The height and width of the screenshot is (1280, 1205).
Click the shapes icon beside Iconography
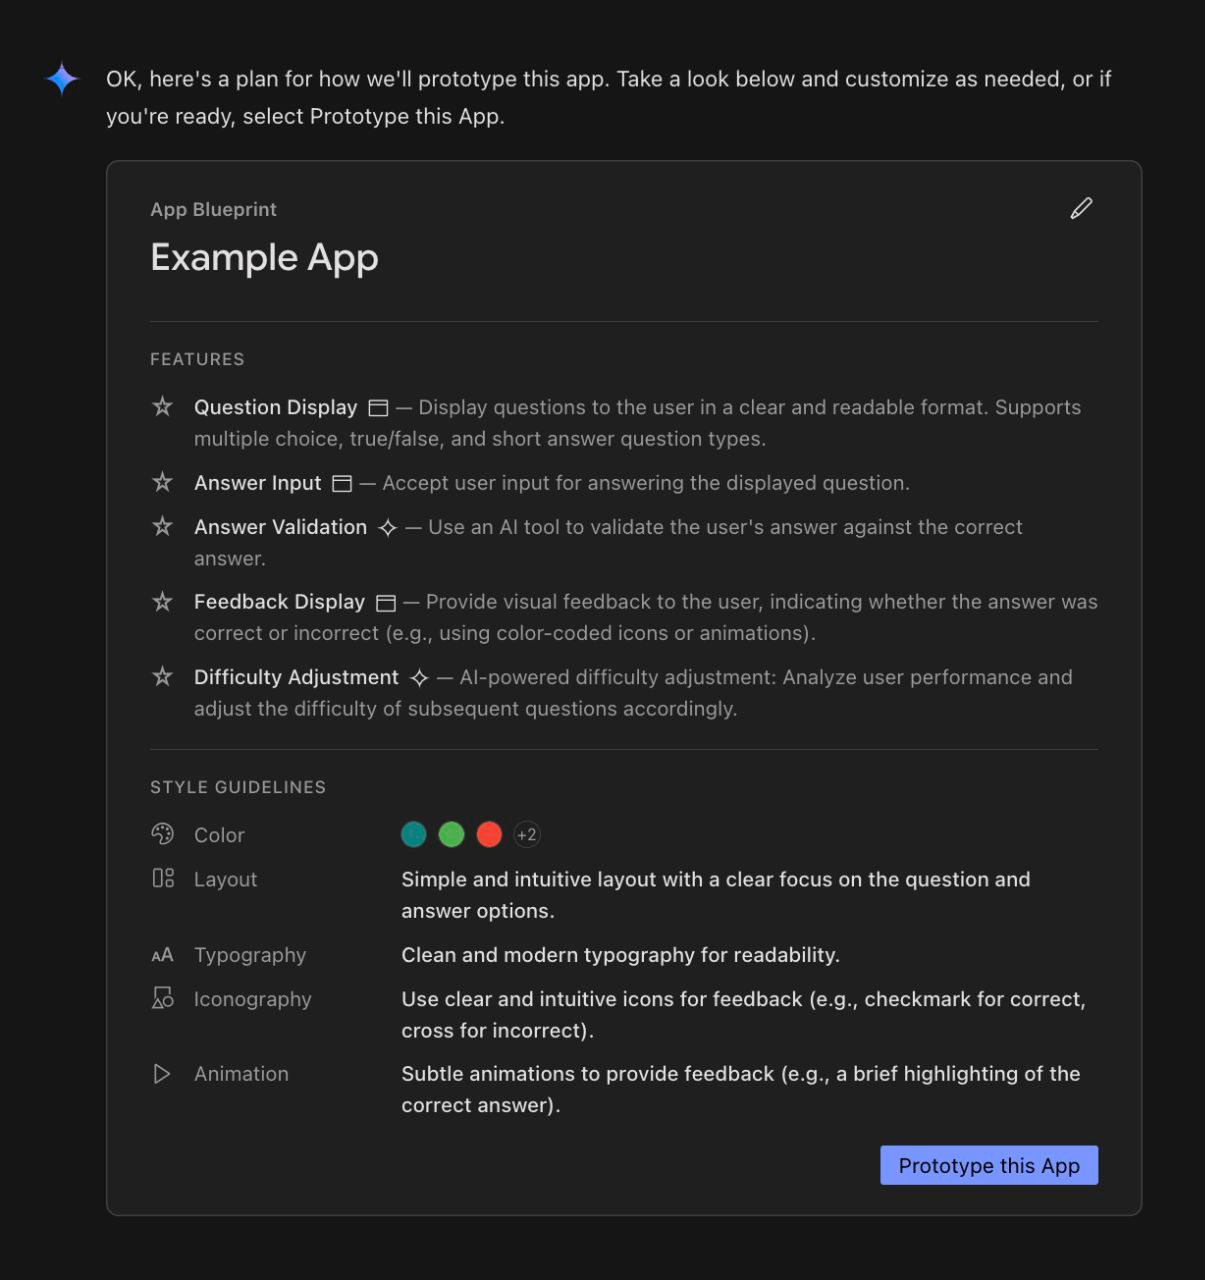click(162, 998)
